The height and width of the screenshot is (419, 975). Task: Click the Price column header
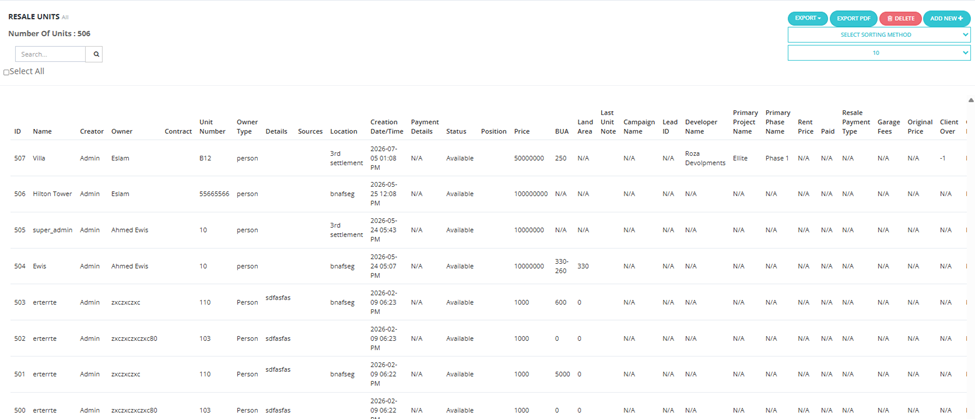pyautogui.click(x=522, y=132)
